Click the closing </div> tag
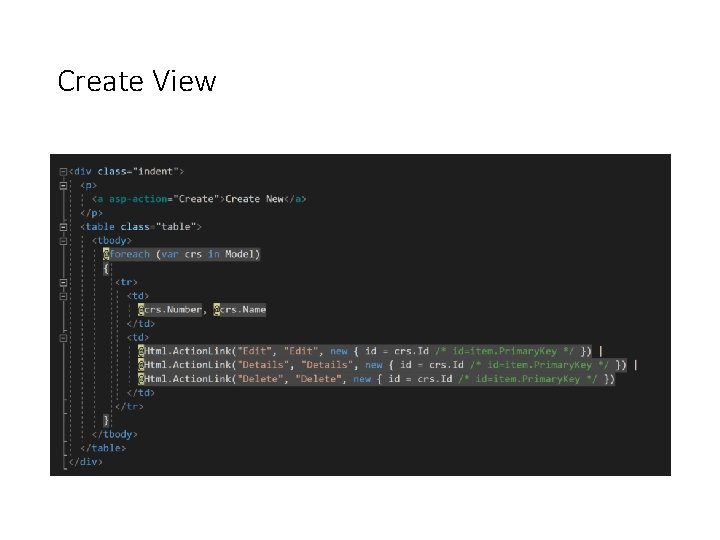Screen dimensions: 720x540 click(x=85, y=462)
